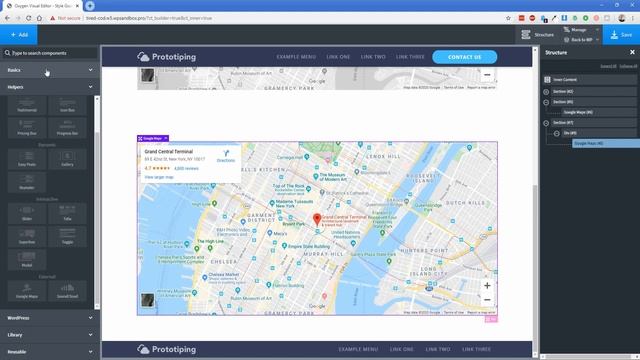
Task: Add the Google Maps component from Helpers
Action: coord(27,291)
